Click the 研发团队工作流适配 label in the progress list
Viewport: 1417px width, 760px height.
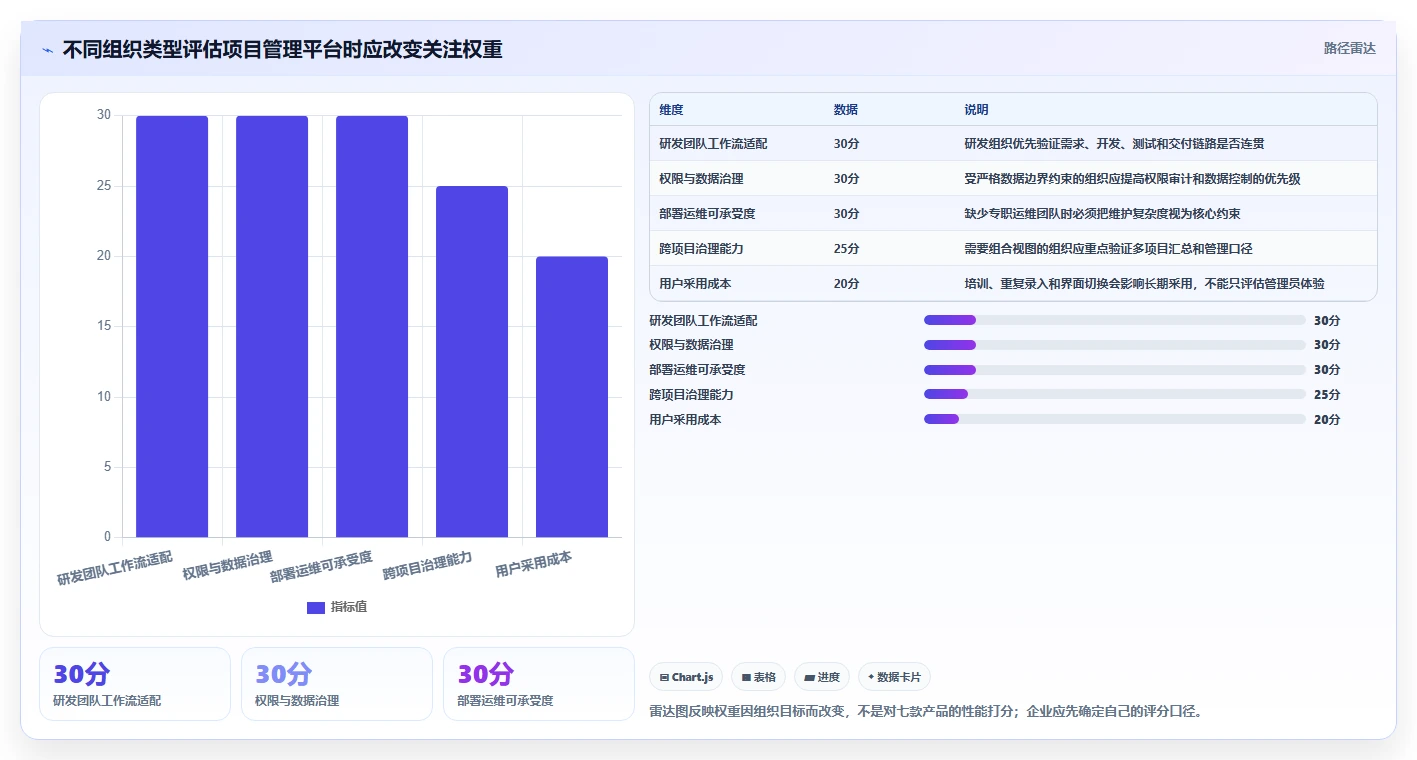(x=704, y=321)
